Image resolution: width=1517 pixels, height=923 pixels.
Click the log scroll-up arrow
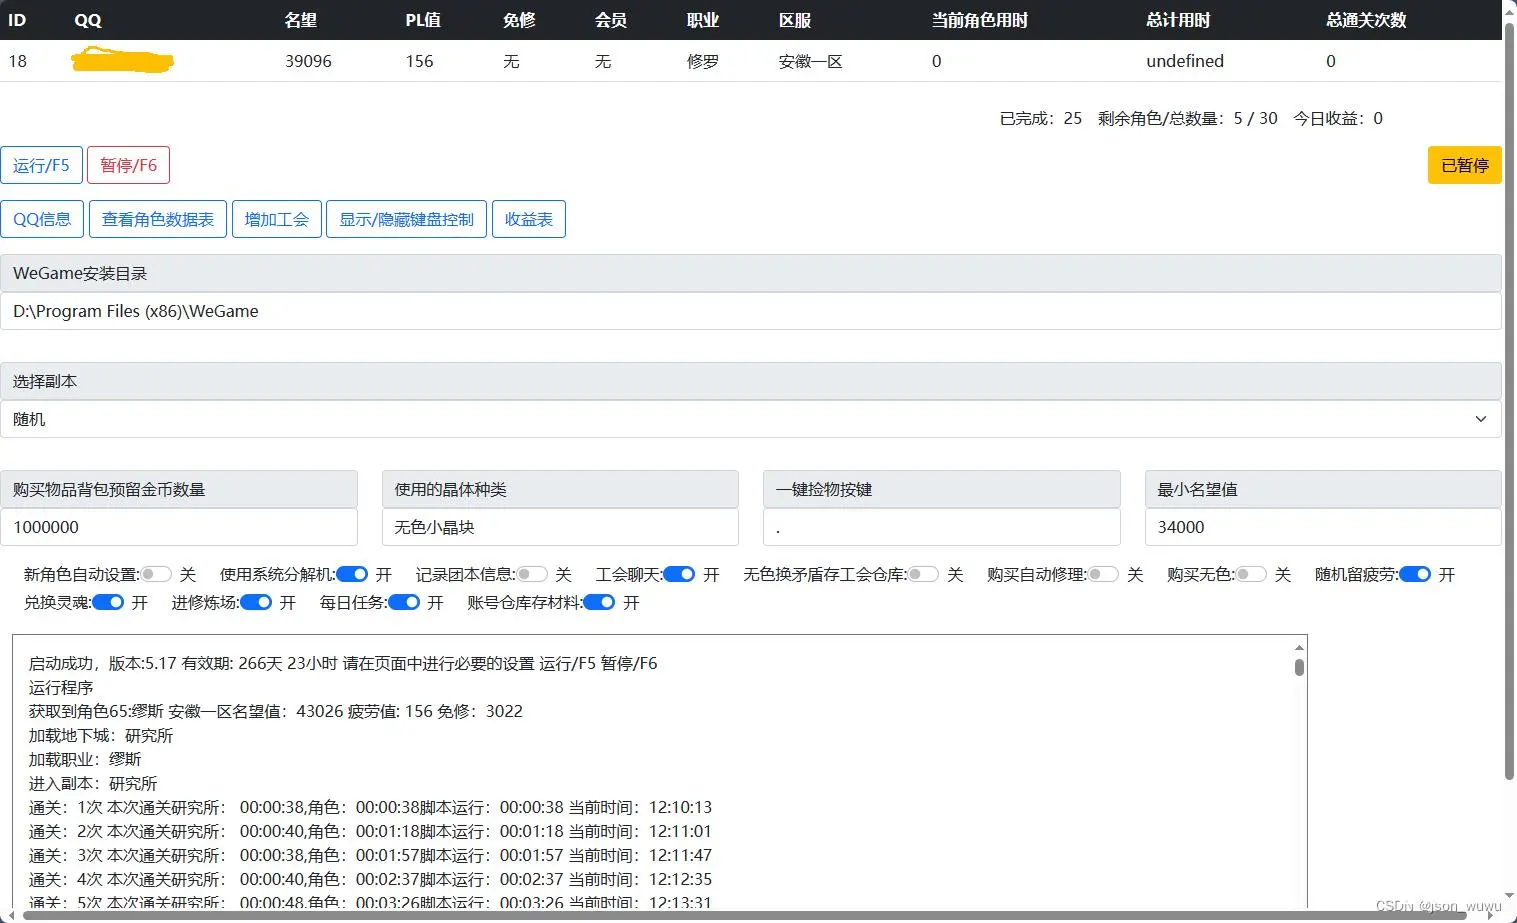pyautogui.click(x=1299, y=647)
